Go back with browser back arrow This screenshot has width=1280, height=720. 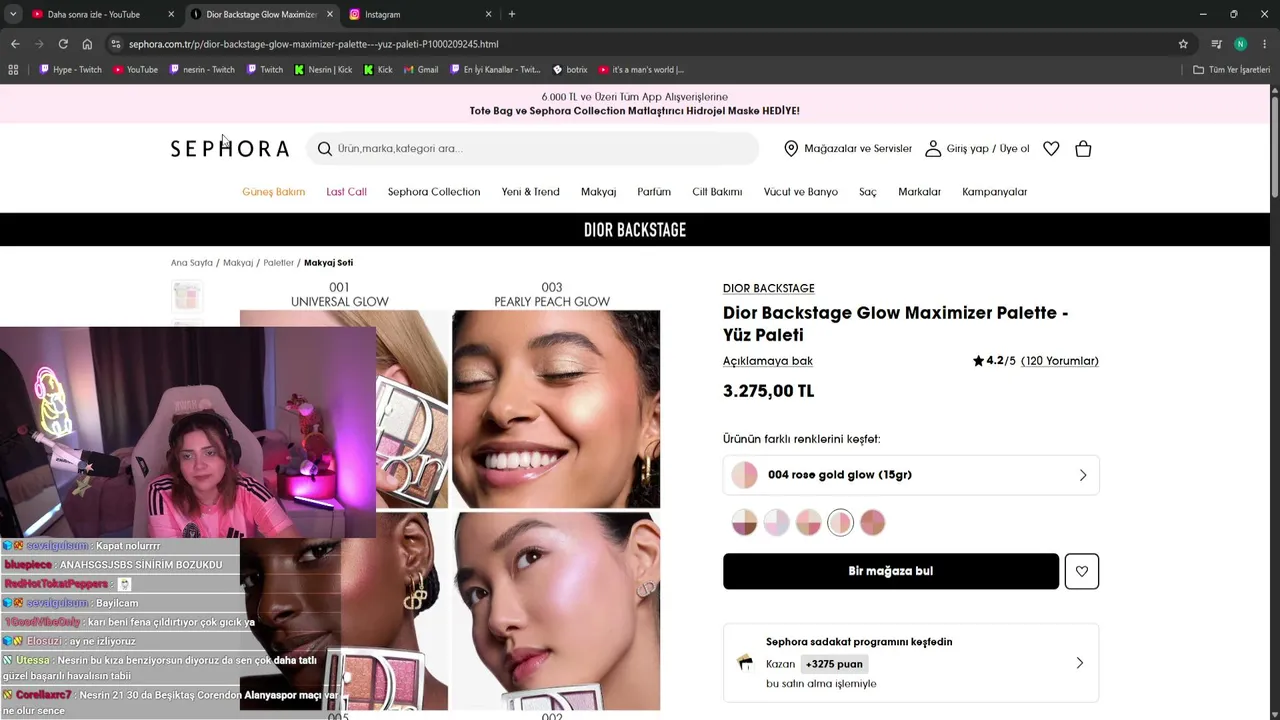pyautogui.click(x=15, y=44)
